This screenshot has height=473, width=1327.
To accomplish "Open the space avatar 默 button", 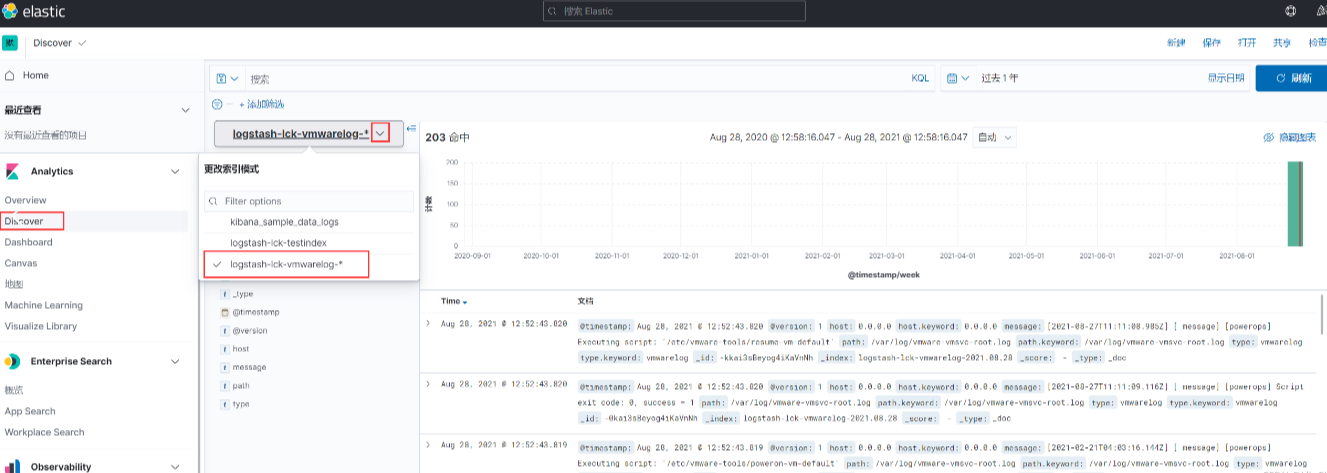I will (x=10, y=43).
